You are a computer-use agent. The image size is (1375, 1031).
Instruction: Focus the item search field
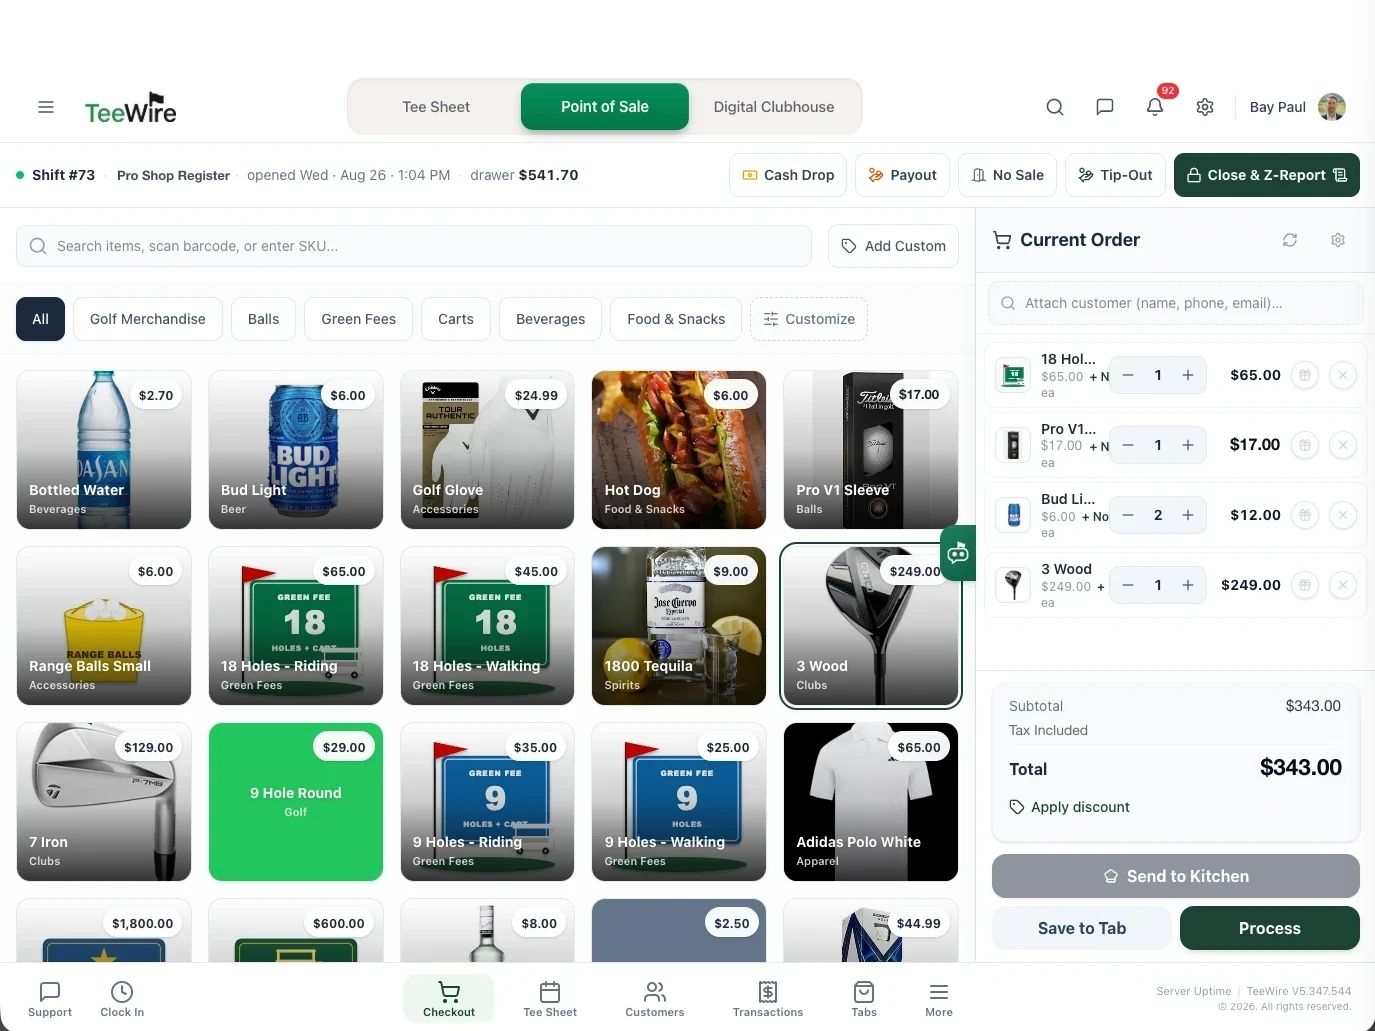(x=413, y=246)
